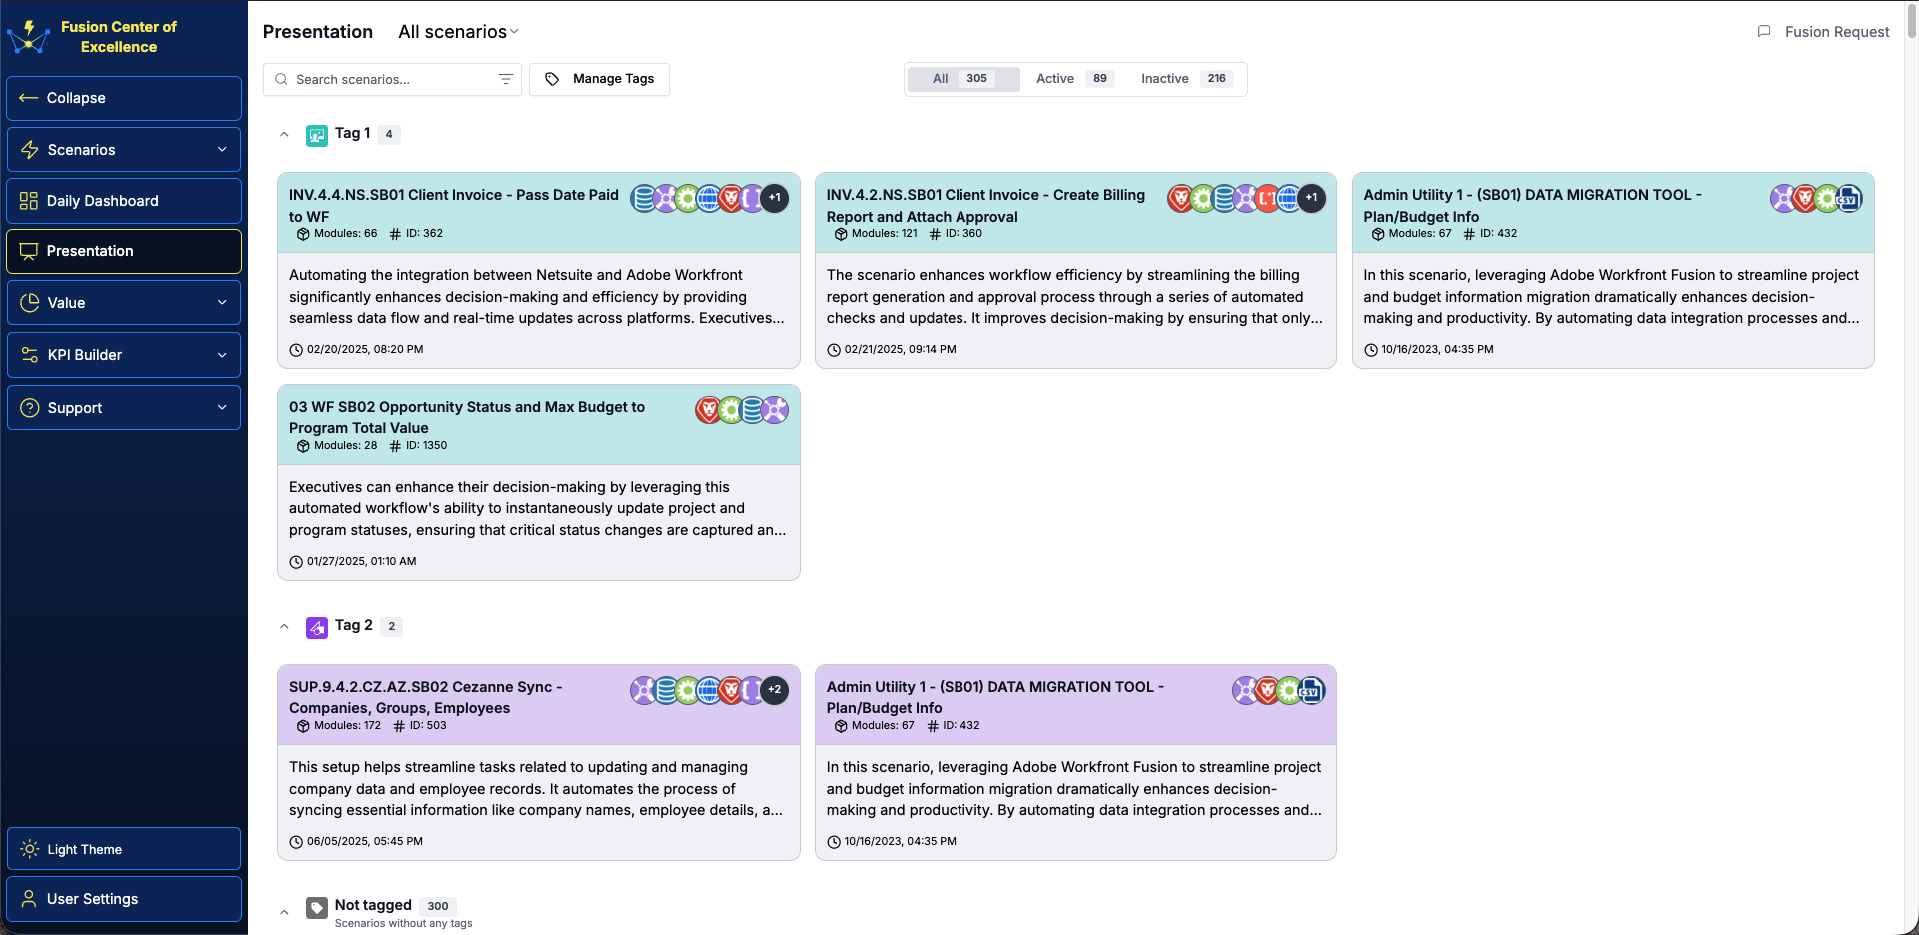This screenshot has height=935, width=1919.
Task: Expand the Scenarios sidebar menu
Action: 124,150
